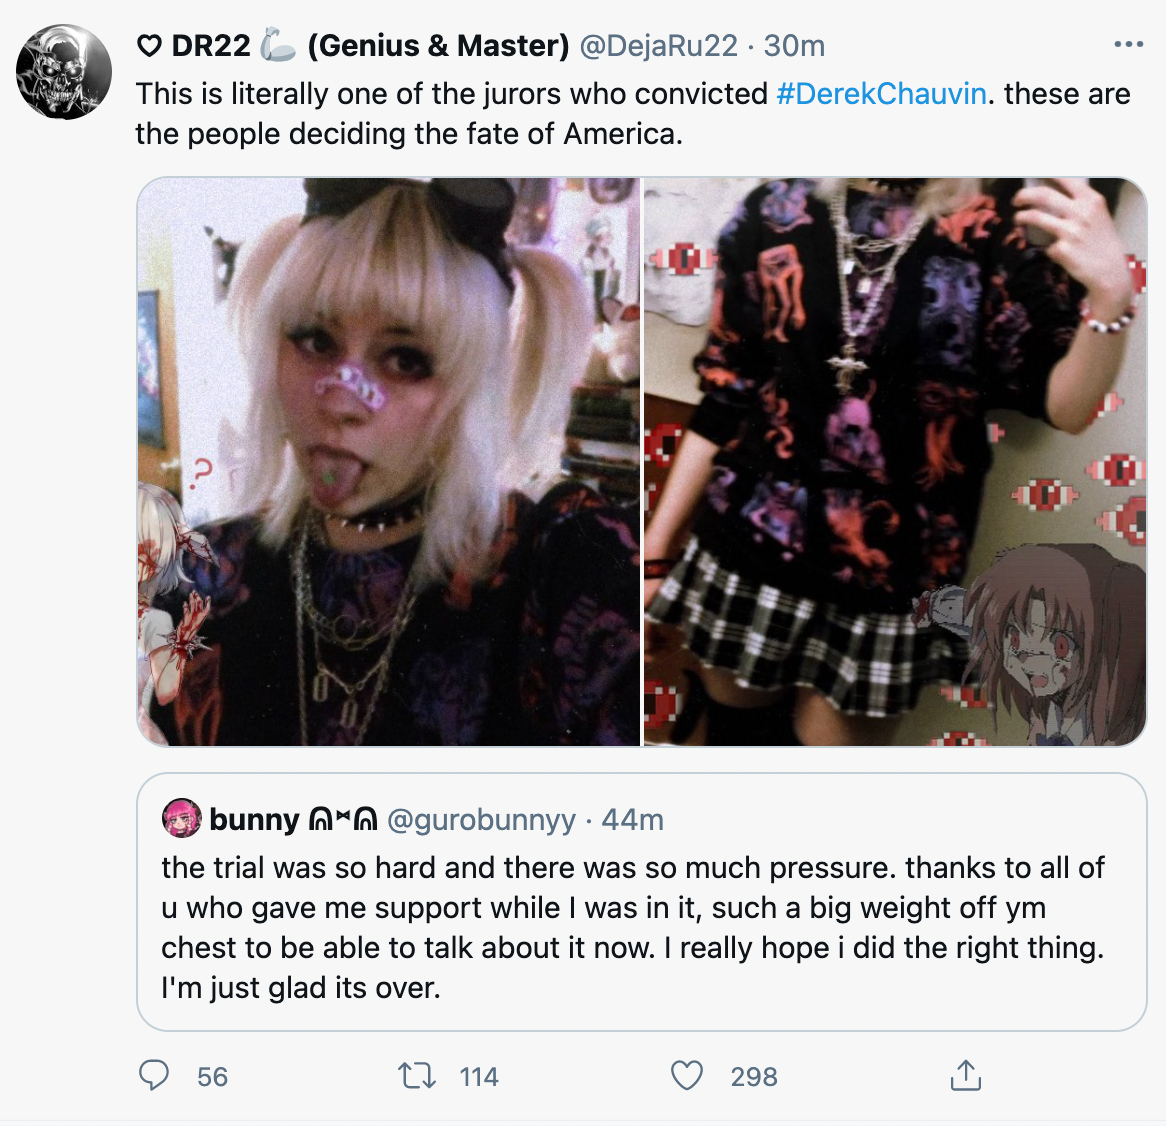This screenshot has width=1166, height=1126.
Task: Open the 30m timestamp of the tweet
Action: 794,46
